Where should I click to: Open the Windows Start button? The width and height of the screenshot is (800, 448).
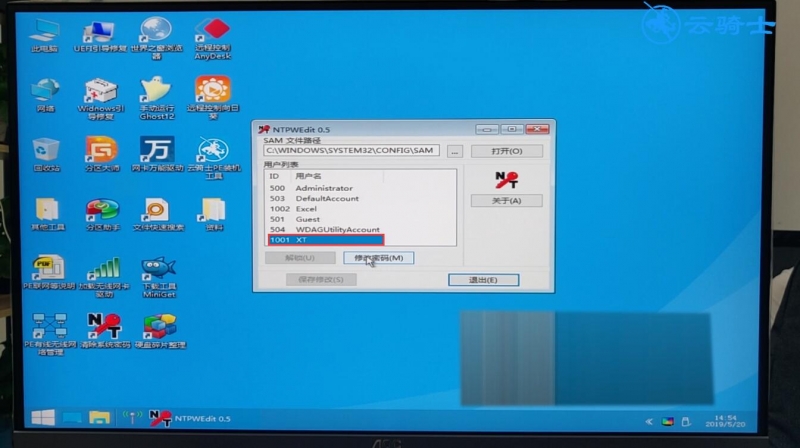[43, 418]
